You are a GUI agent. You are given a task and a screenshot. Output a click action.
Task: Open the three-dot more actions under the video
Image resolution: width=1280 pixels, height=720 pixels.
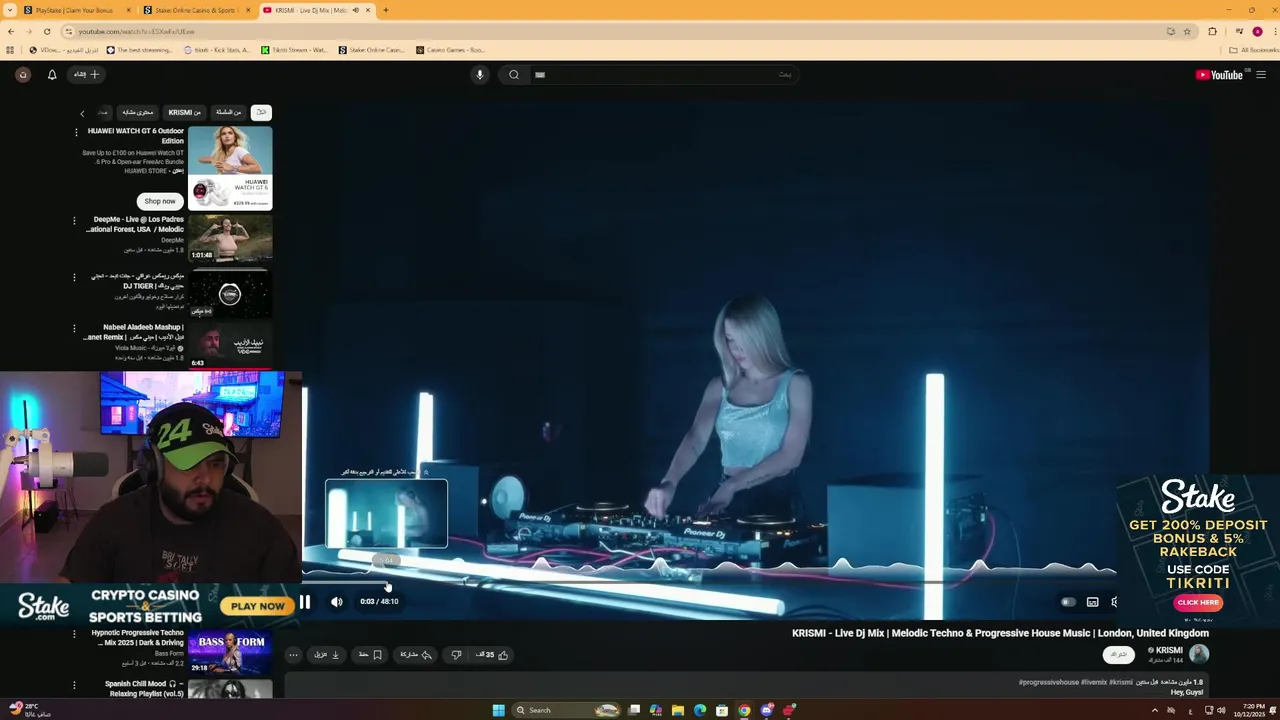tap(293, 655)
